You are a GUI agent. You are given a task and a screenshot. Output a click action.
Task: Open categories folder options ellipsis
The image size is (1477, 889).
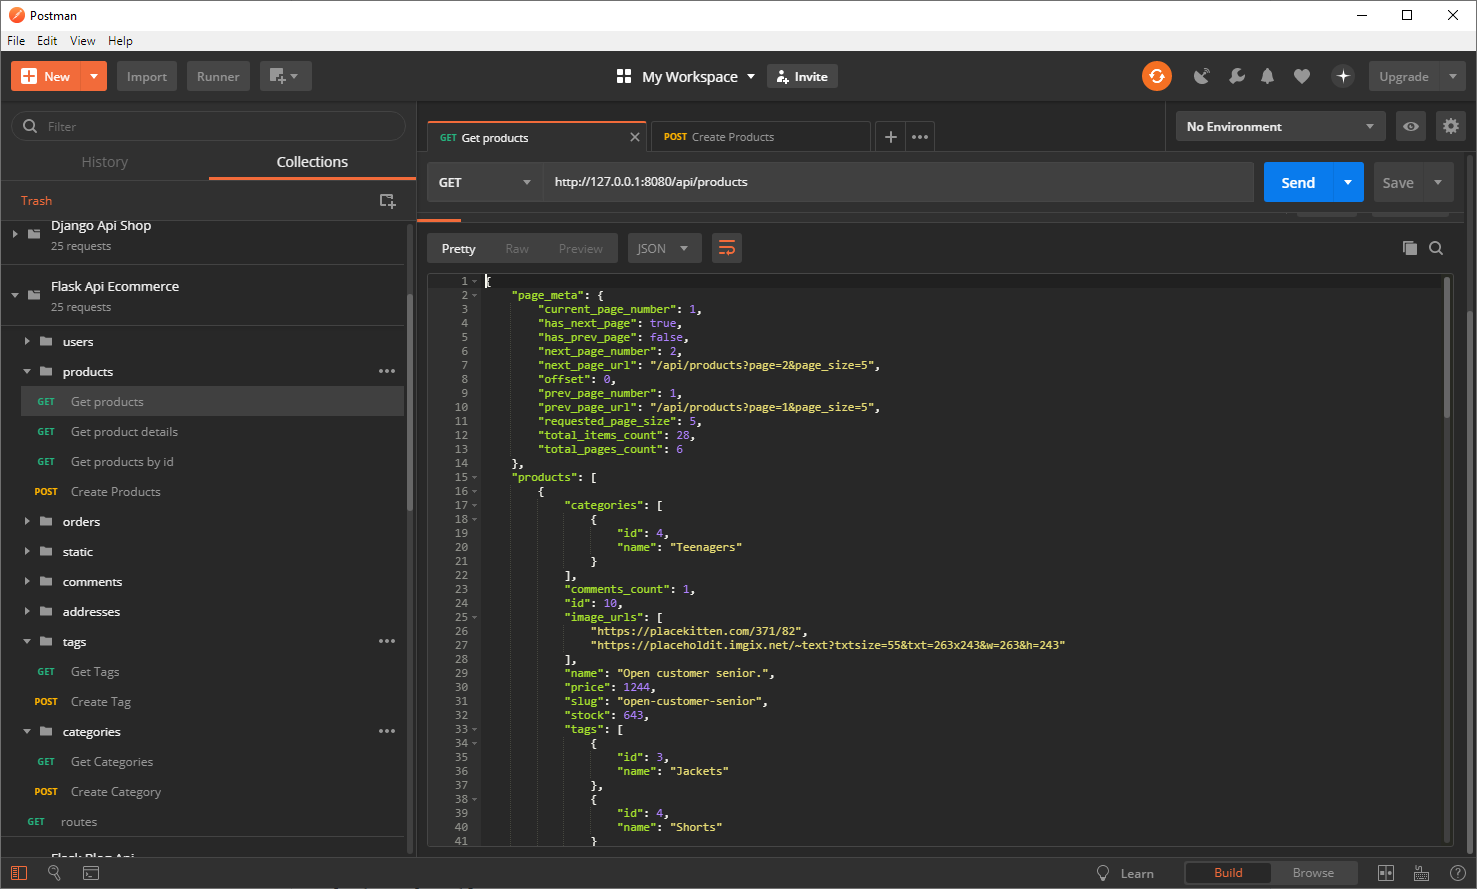(x=387, y=731)
